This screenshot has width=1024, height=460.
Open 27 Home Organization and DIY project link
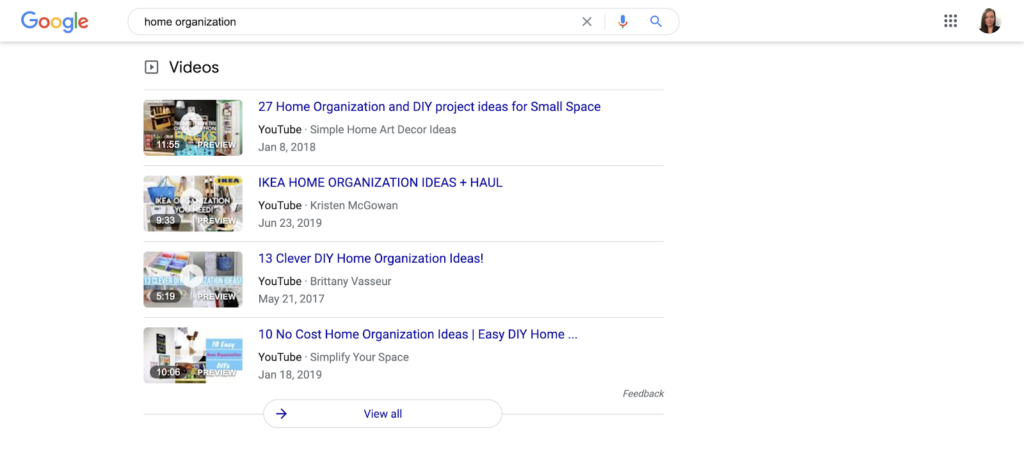click(429, 107)
